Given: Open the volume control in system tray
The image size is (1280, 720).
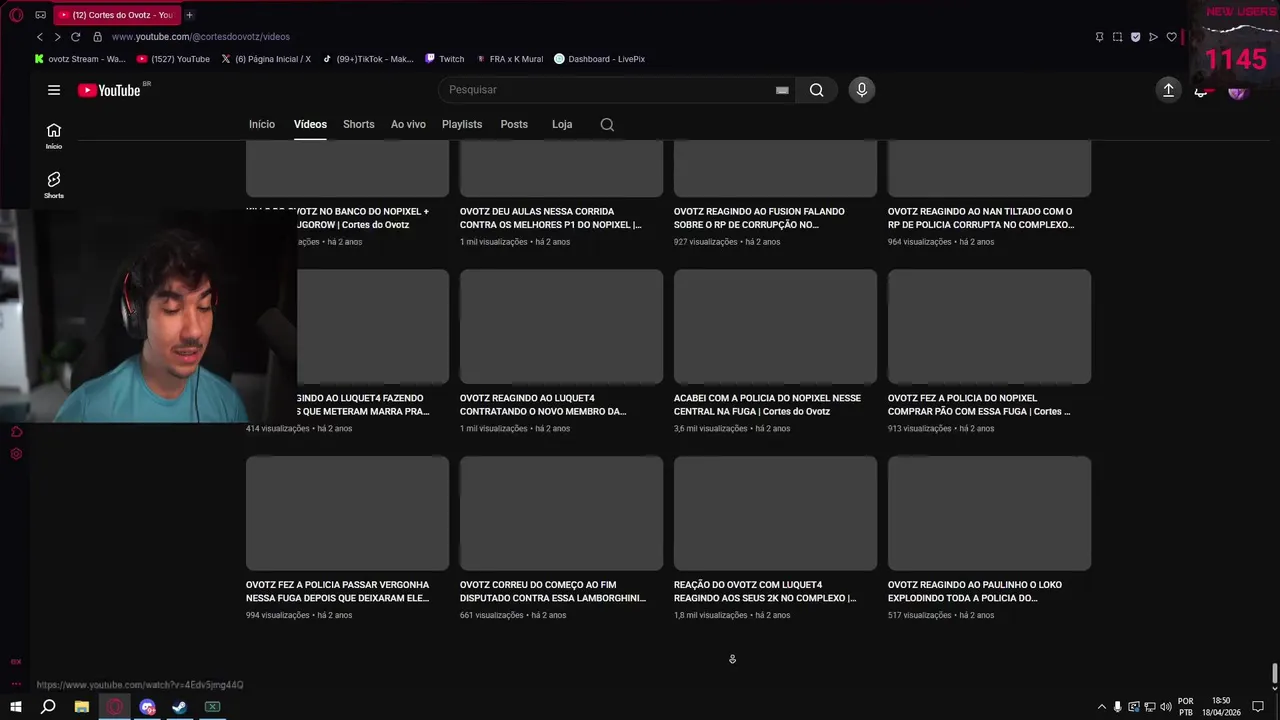Looking at the screenshot, I should 1166,707.
